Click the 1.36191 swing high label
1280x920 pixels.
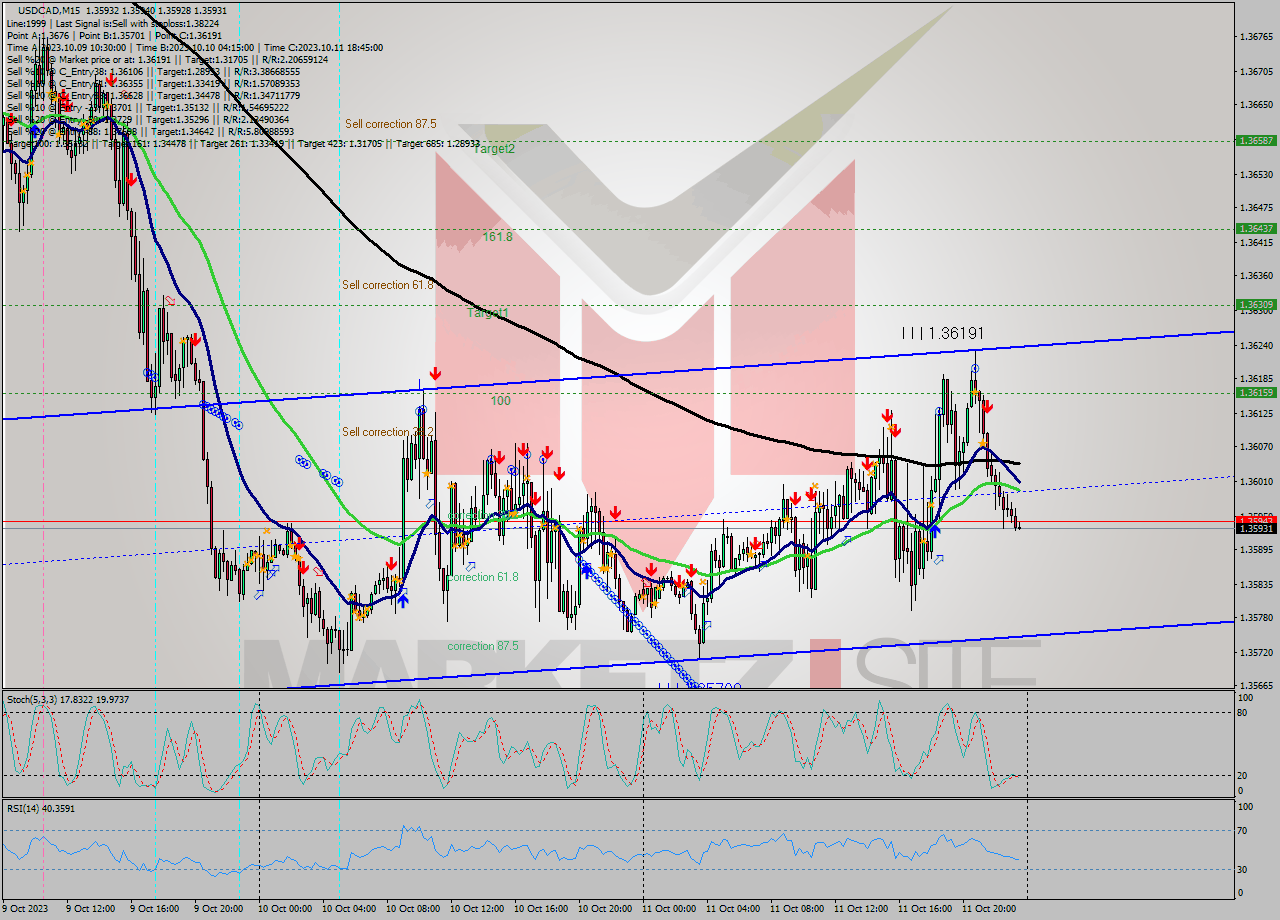point(943,333)
